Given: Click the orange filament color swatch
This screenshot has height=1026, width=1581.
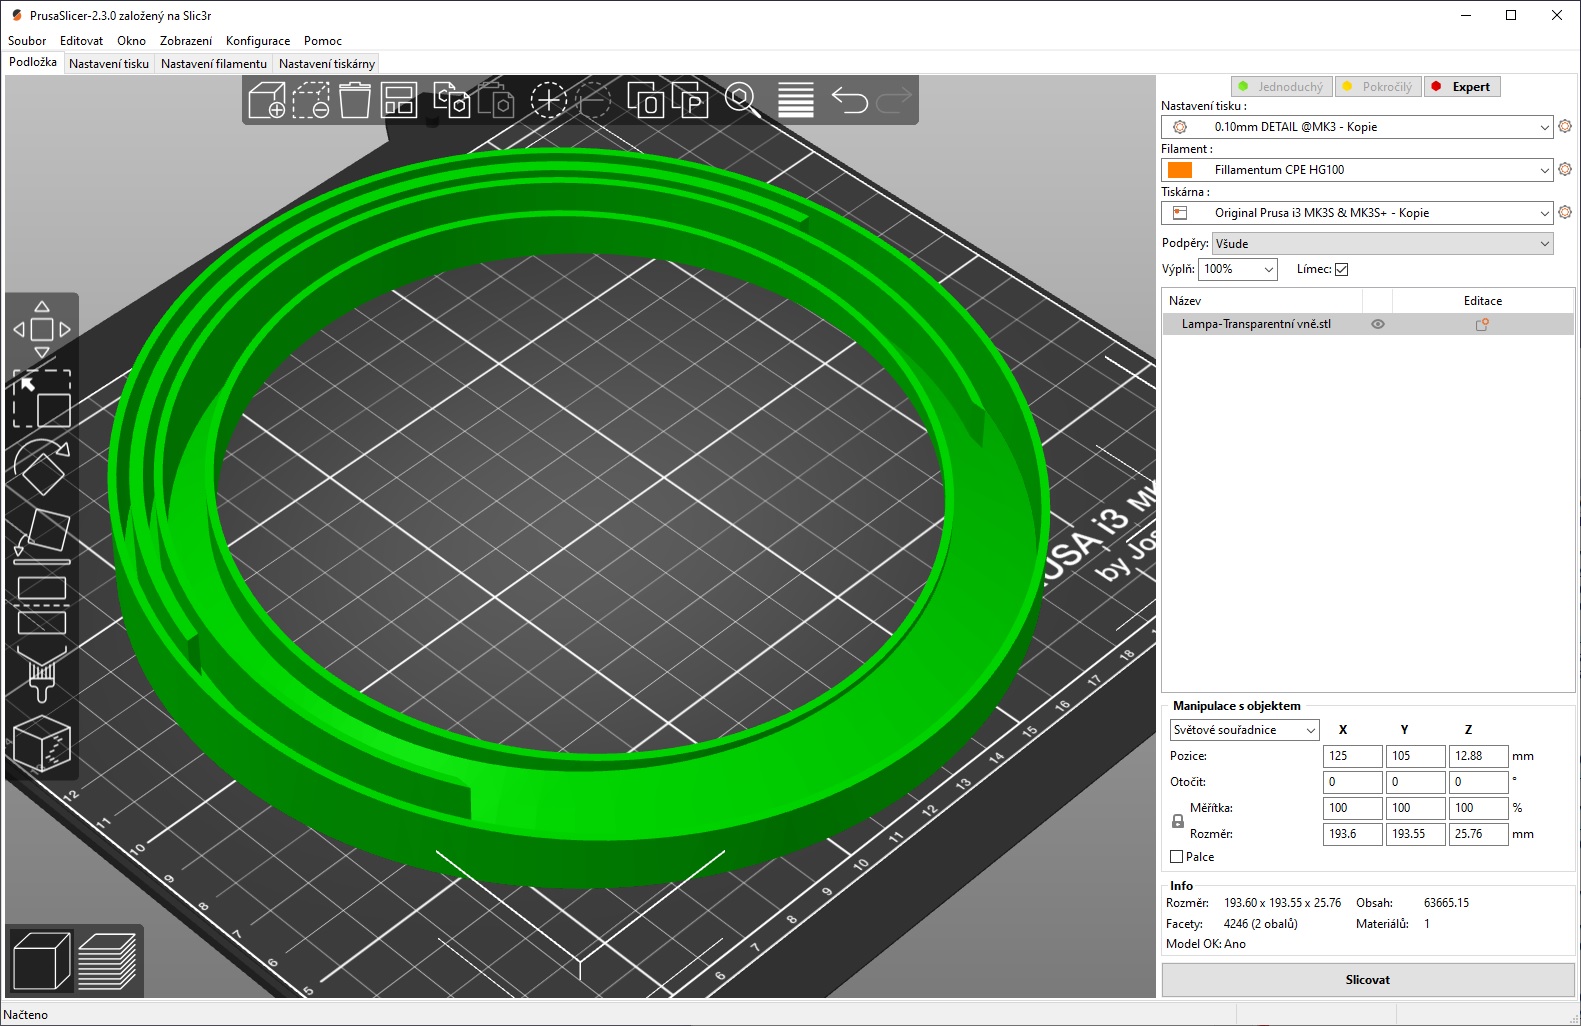Looking at the screenshot, I should (1180, 170).
